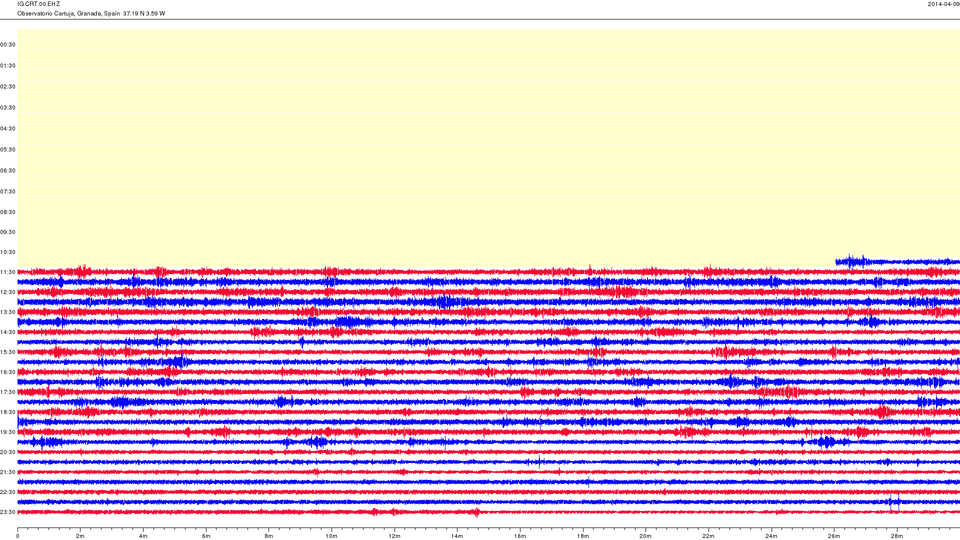Select the 01:30 row label
Viewport: 960px width, 540px height.
pos(8,66)
